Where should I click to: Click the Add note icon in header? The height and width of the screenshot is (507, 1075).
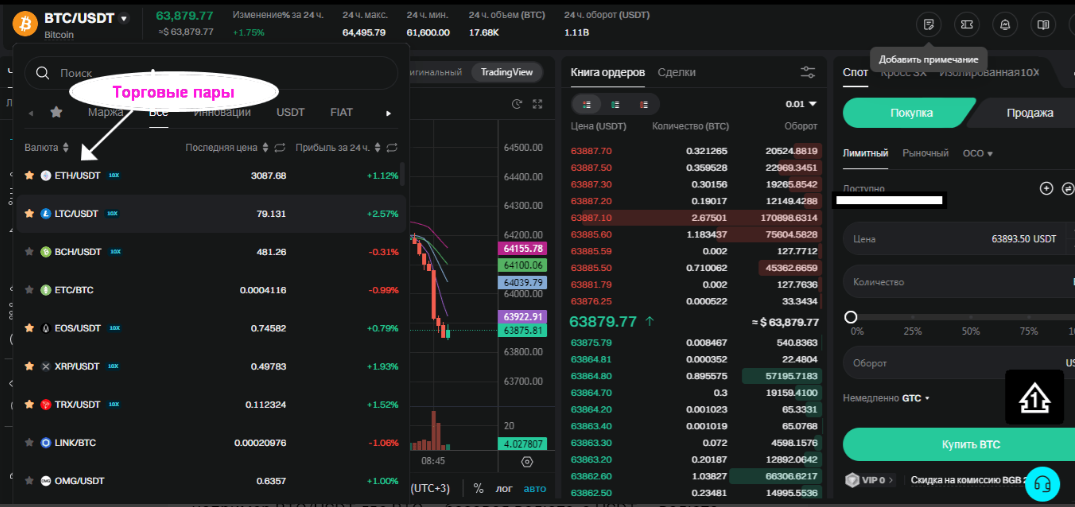tap(928, 25)
